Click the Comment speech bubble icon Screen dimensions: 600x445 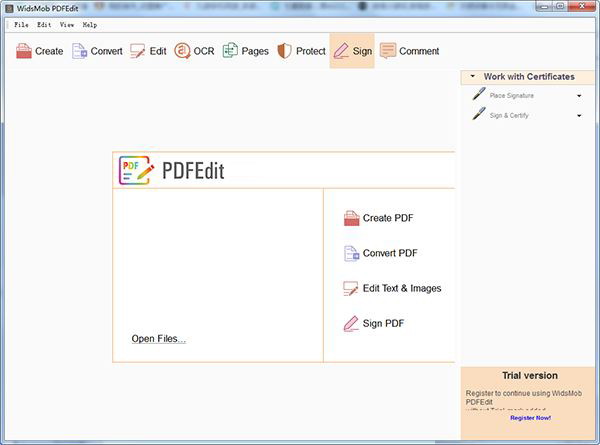coord(388,51)
